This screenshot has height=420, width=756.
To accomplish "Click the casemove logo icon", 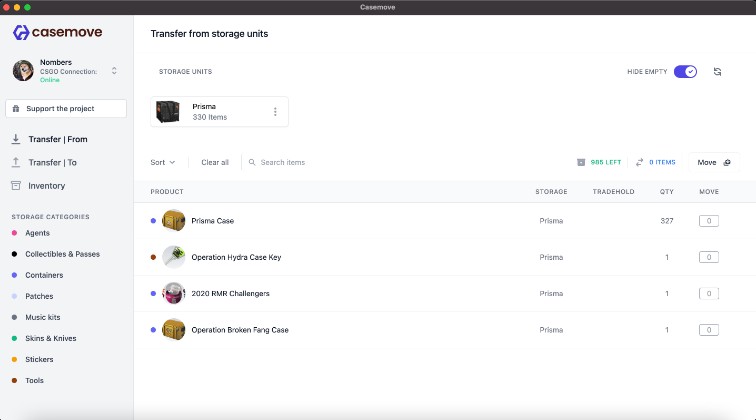I will tap(21, 32).
